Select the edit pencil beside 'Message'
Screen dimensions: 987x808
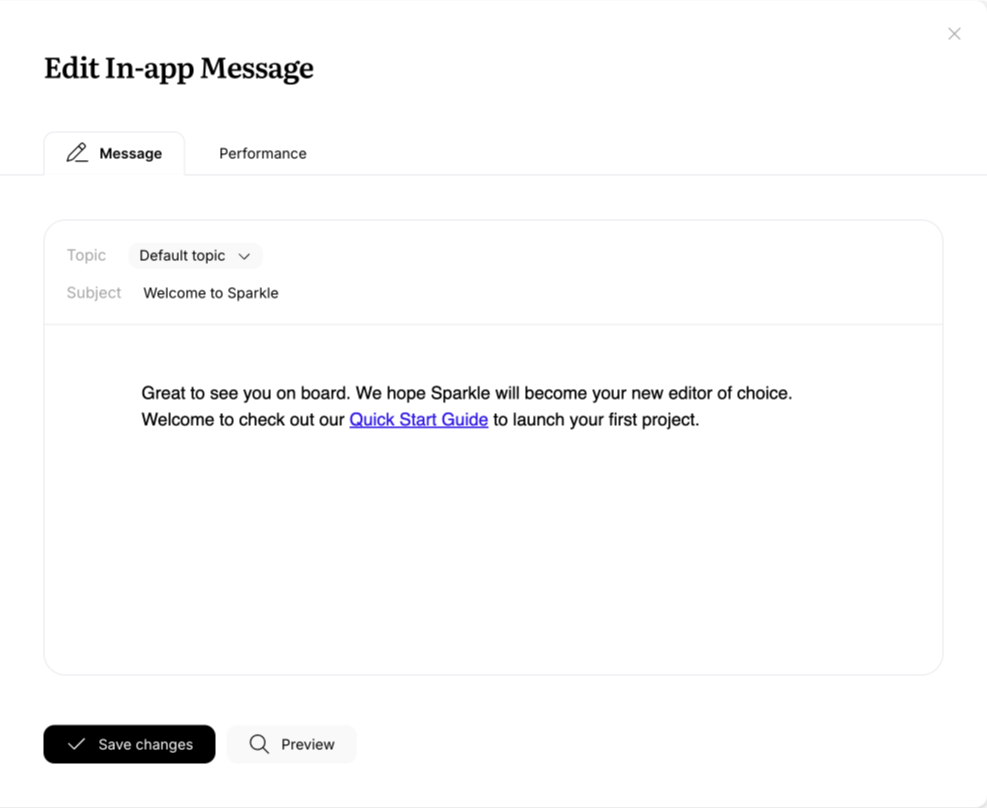point(78,152)
